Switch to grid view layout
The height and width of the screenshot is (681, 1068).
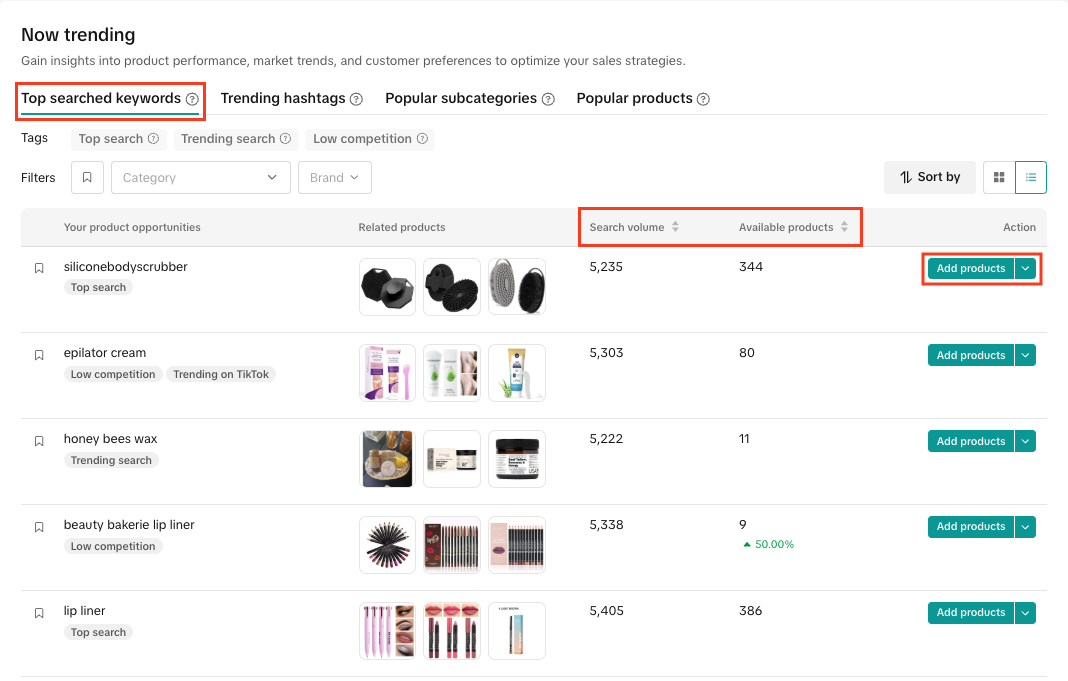999,178
